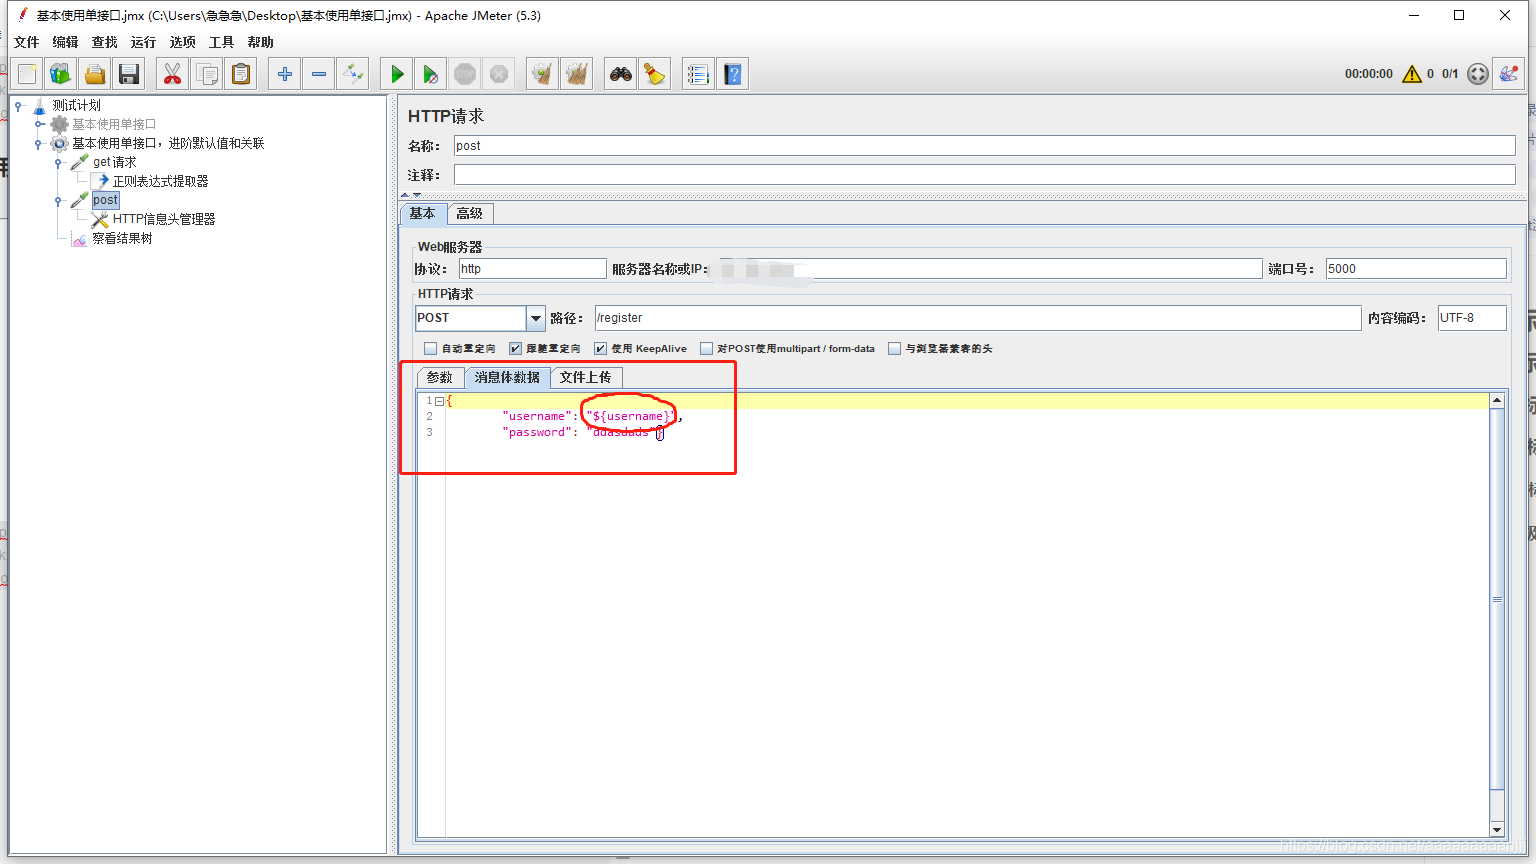Viewport: 1536px width, 864px height.
Task: Toggle the auto redirect checkbox
Action: coord(430,349)
